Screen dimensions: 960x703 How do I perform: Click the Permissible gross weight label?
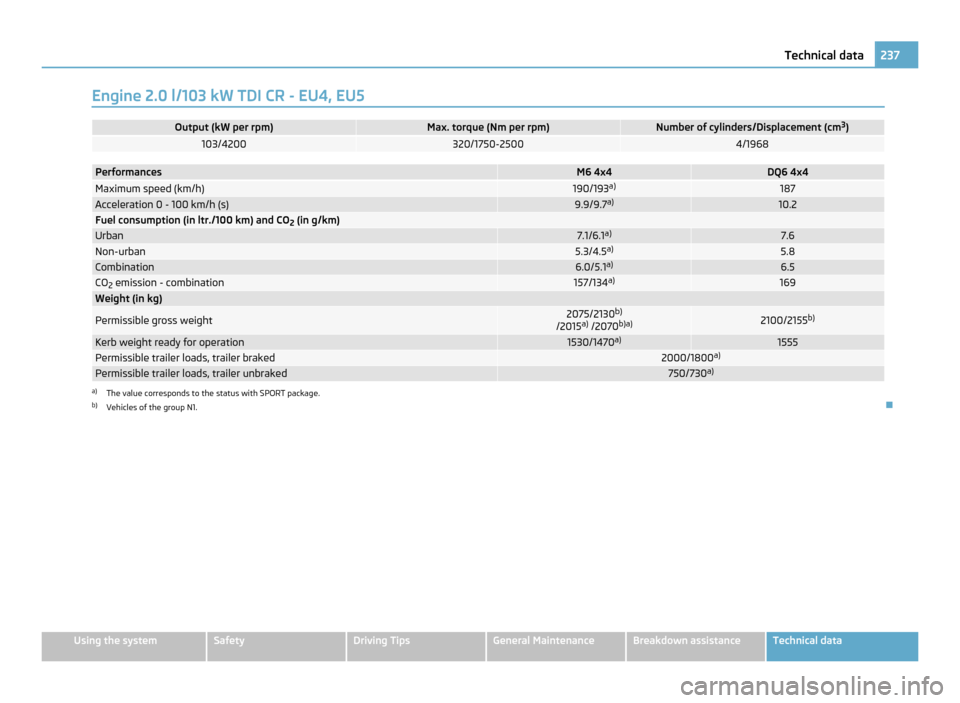(154, 320)
